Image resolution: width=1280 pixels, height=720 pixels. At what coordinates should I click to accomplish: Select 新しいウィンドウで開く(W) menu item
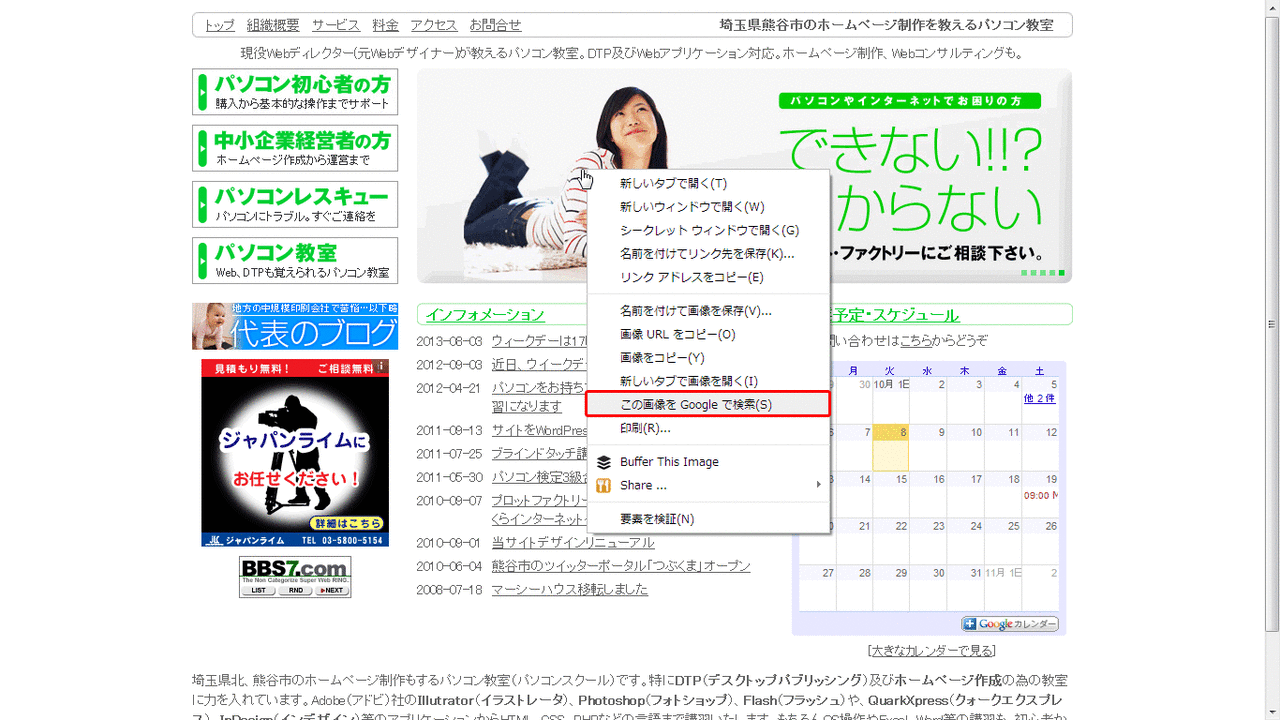pyautogui.click(x=707, y=207)
